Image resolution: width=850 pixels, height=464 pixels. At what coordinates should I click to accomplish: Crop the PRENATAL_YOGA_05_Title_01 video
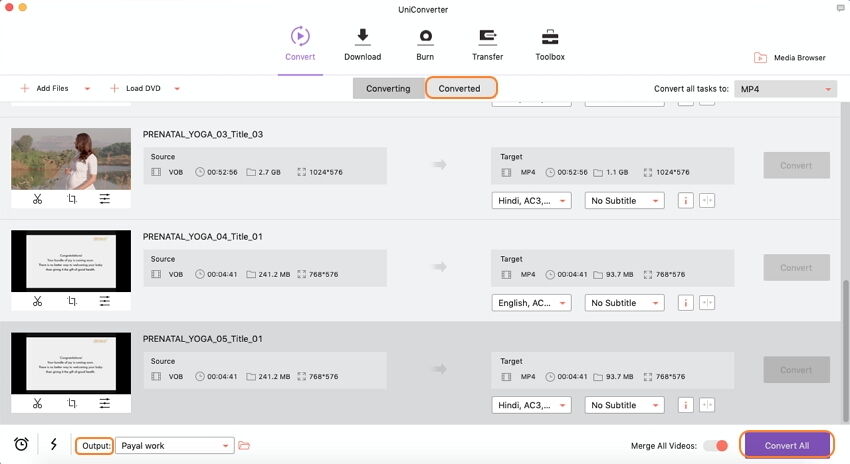point(72,403)
